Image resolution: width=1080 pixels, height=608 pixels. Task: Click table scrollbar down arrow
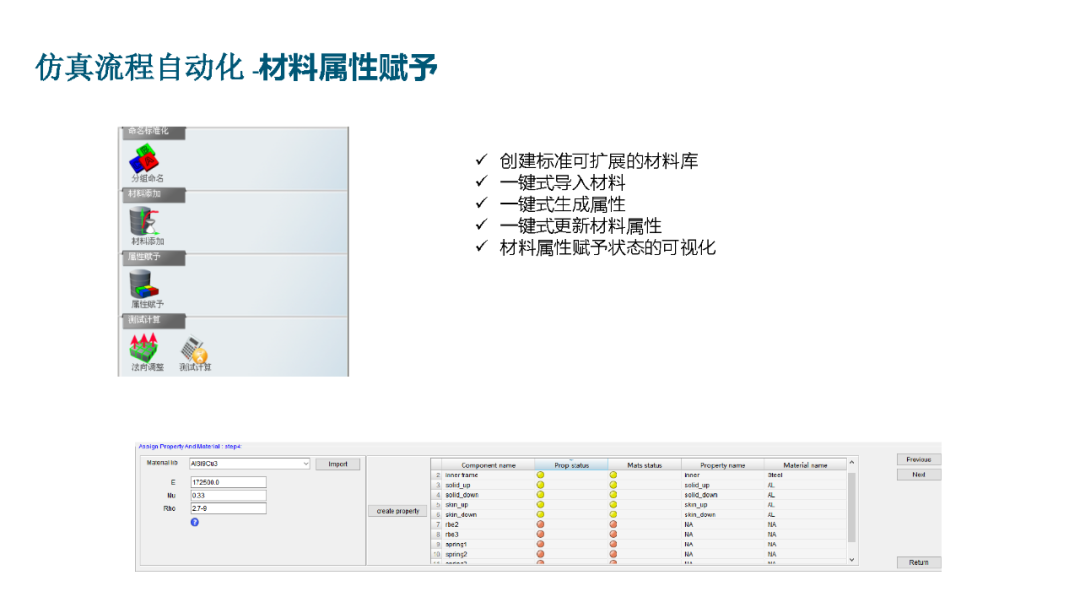852,560
